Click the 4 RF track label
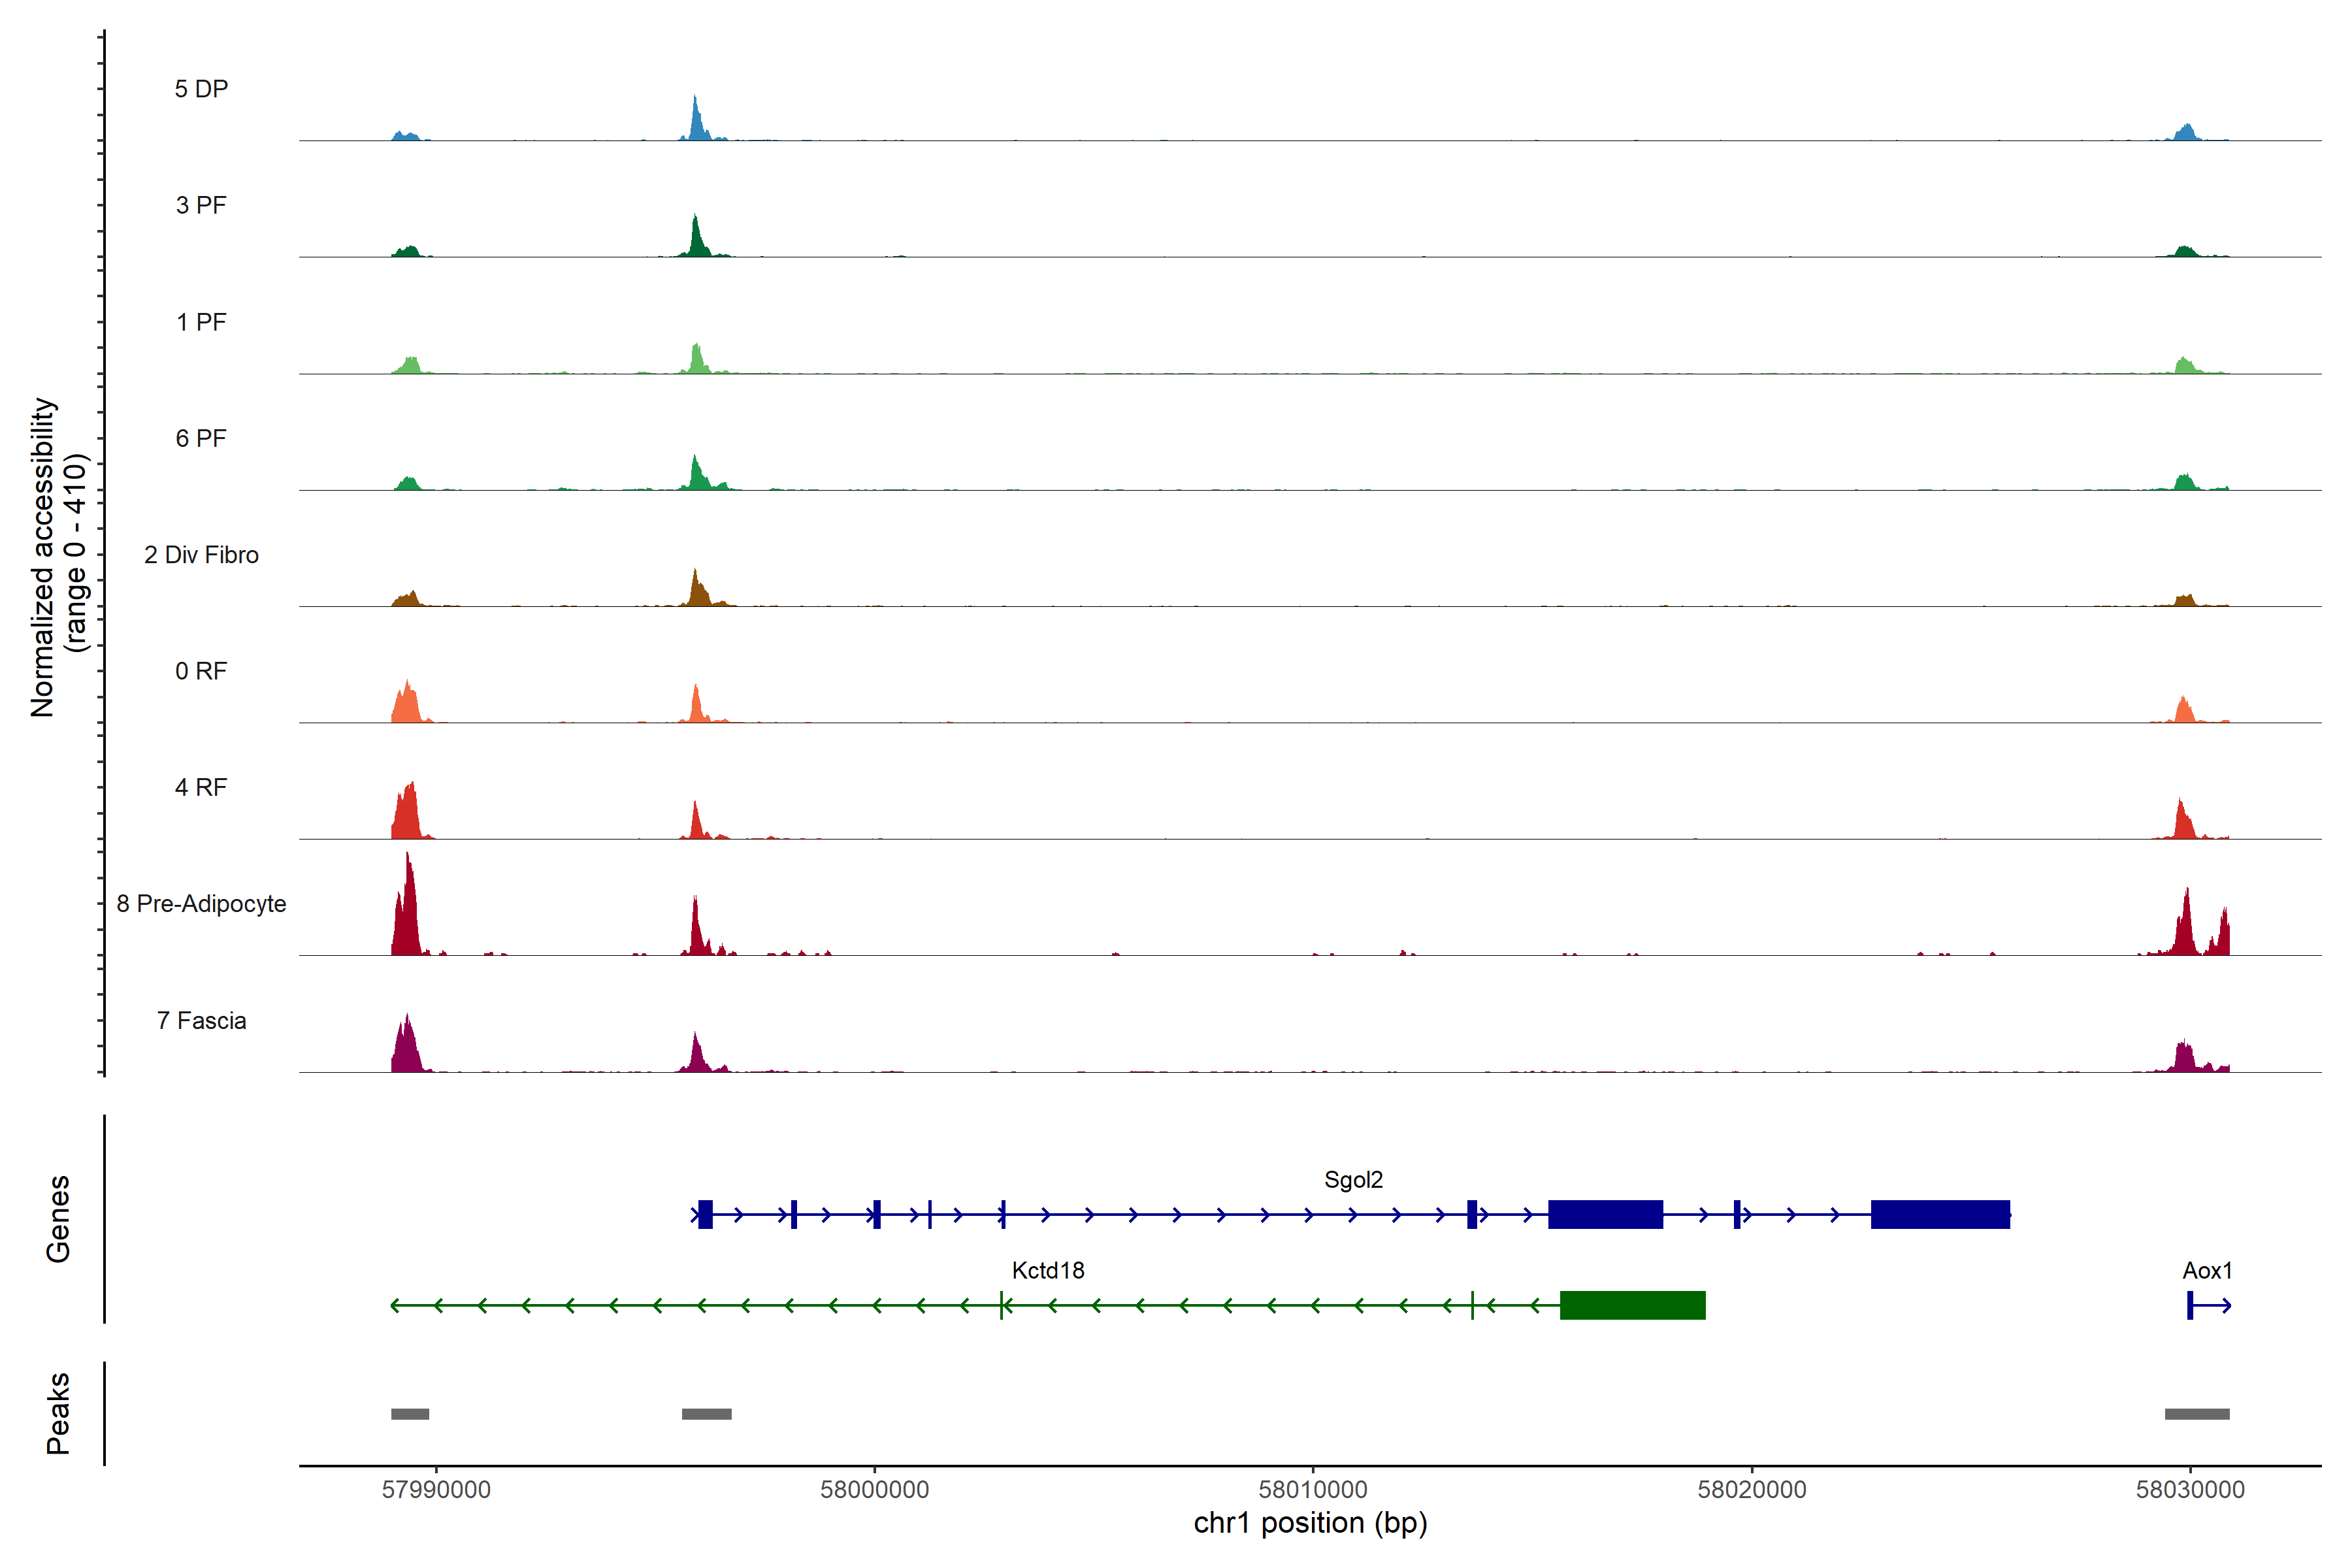 point(201,788)
